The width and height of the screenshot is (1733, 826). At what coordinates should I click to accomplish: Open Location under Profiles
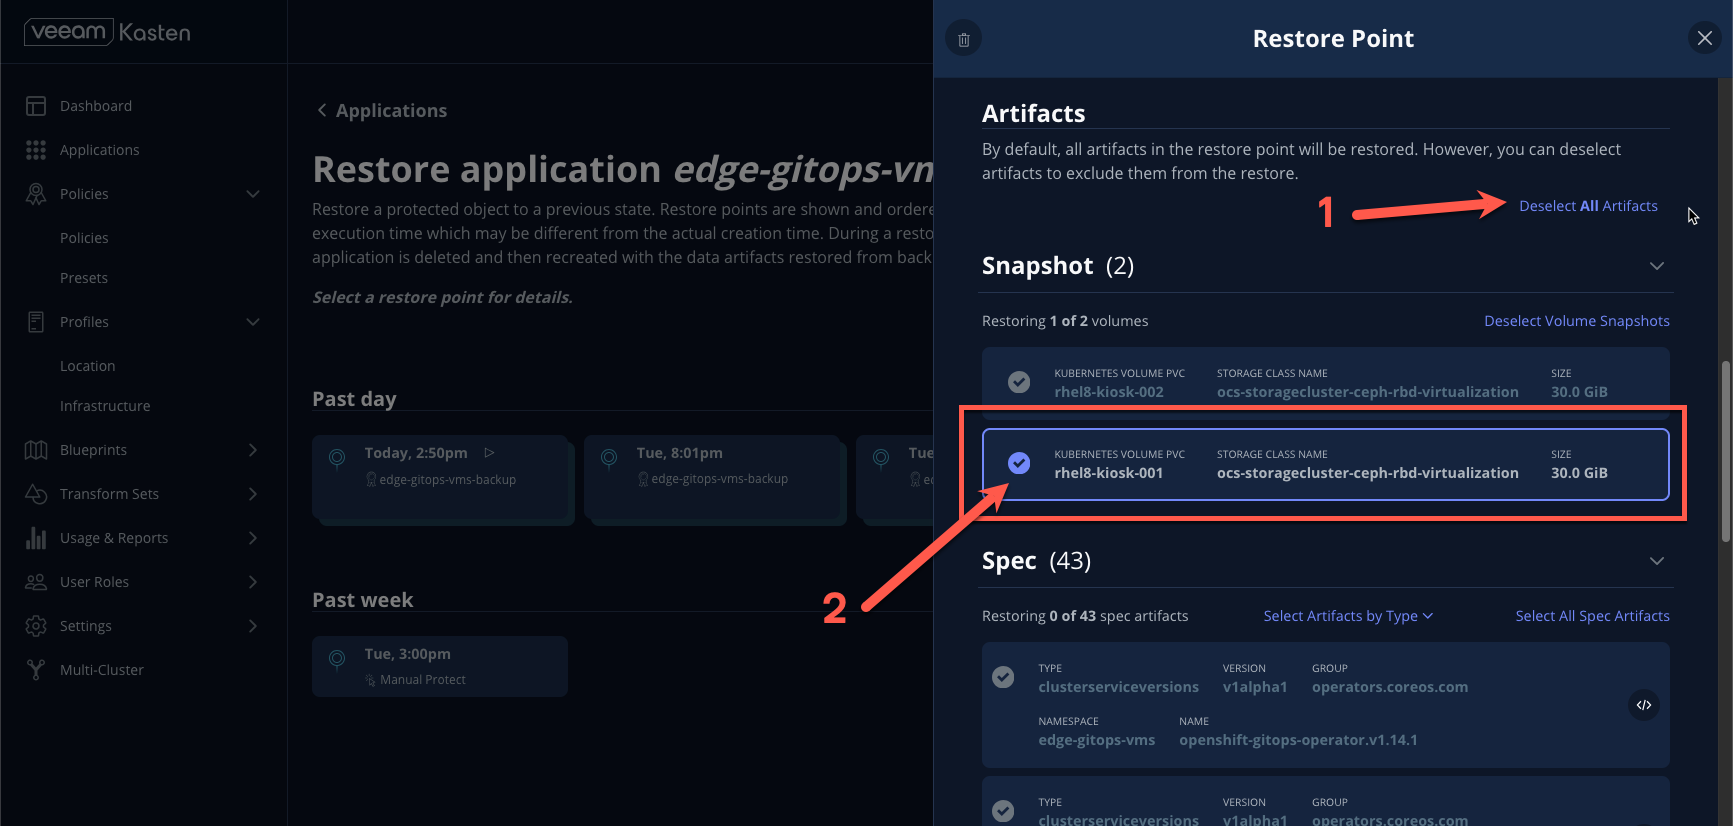[88, 366]
